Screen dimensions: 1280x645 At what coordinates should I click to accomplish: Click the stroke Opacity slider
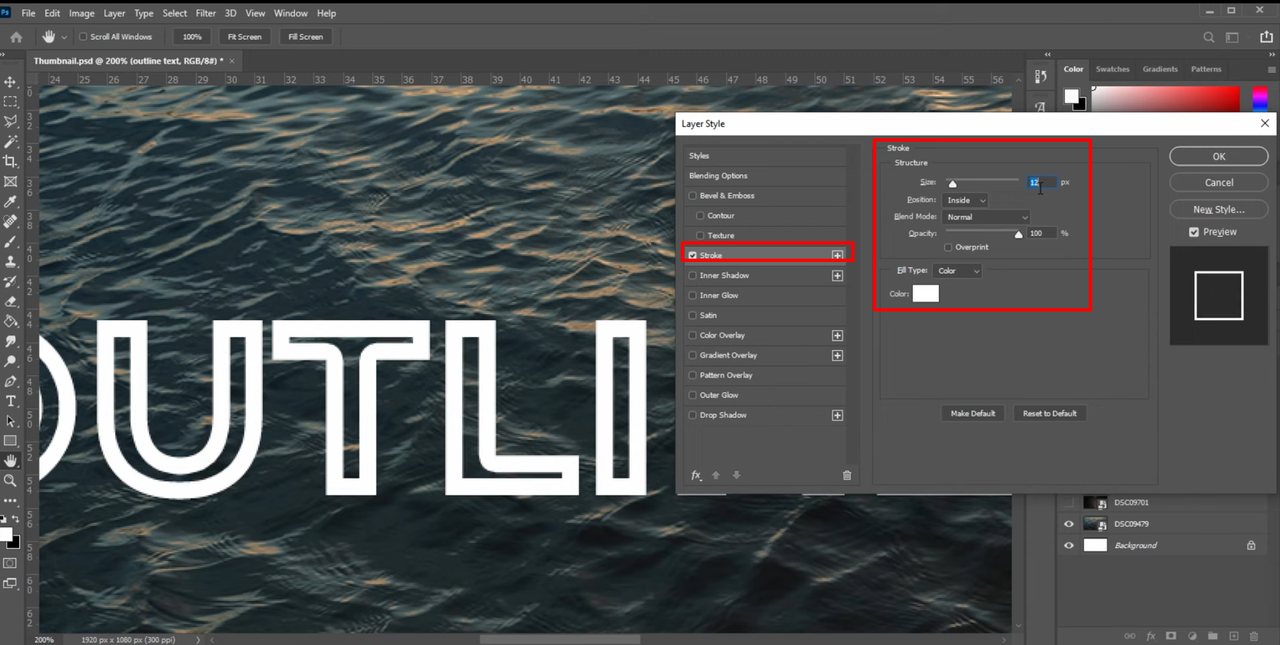coord(983,232)
